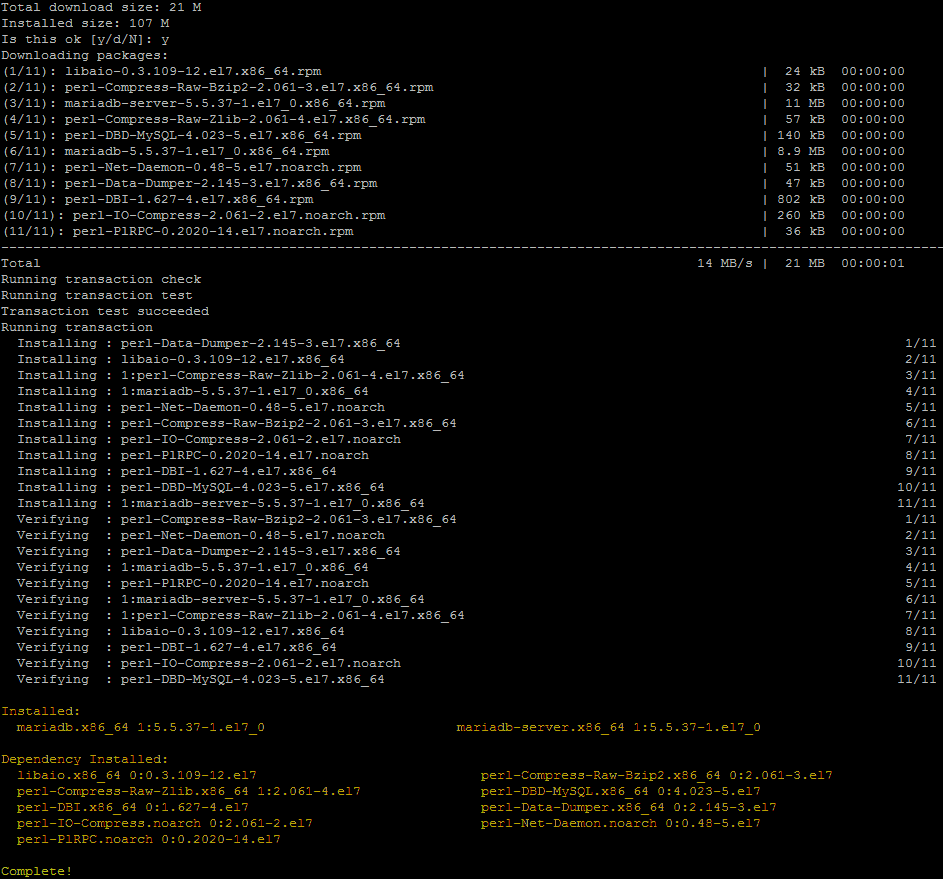
Task: Click the 'Installed:' heading
Action: coord(41,711)
